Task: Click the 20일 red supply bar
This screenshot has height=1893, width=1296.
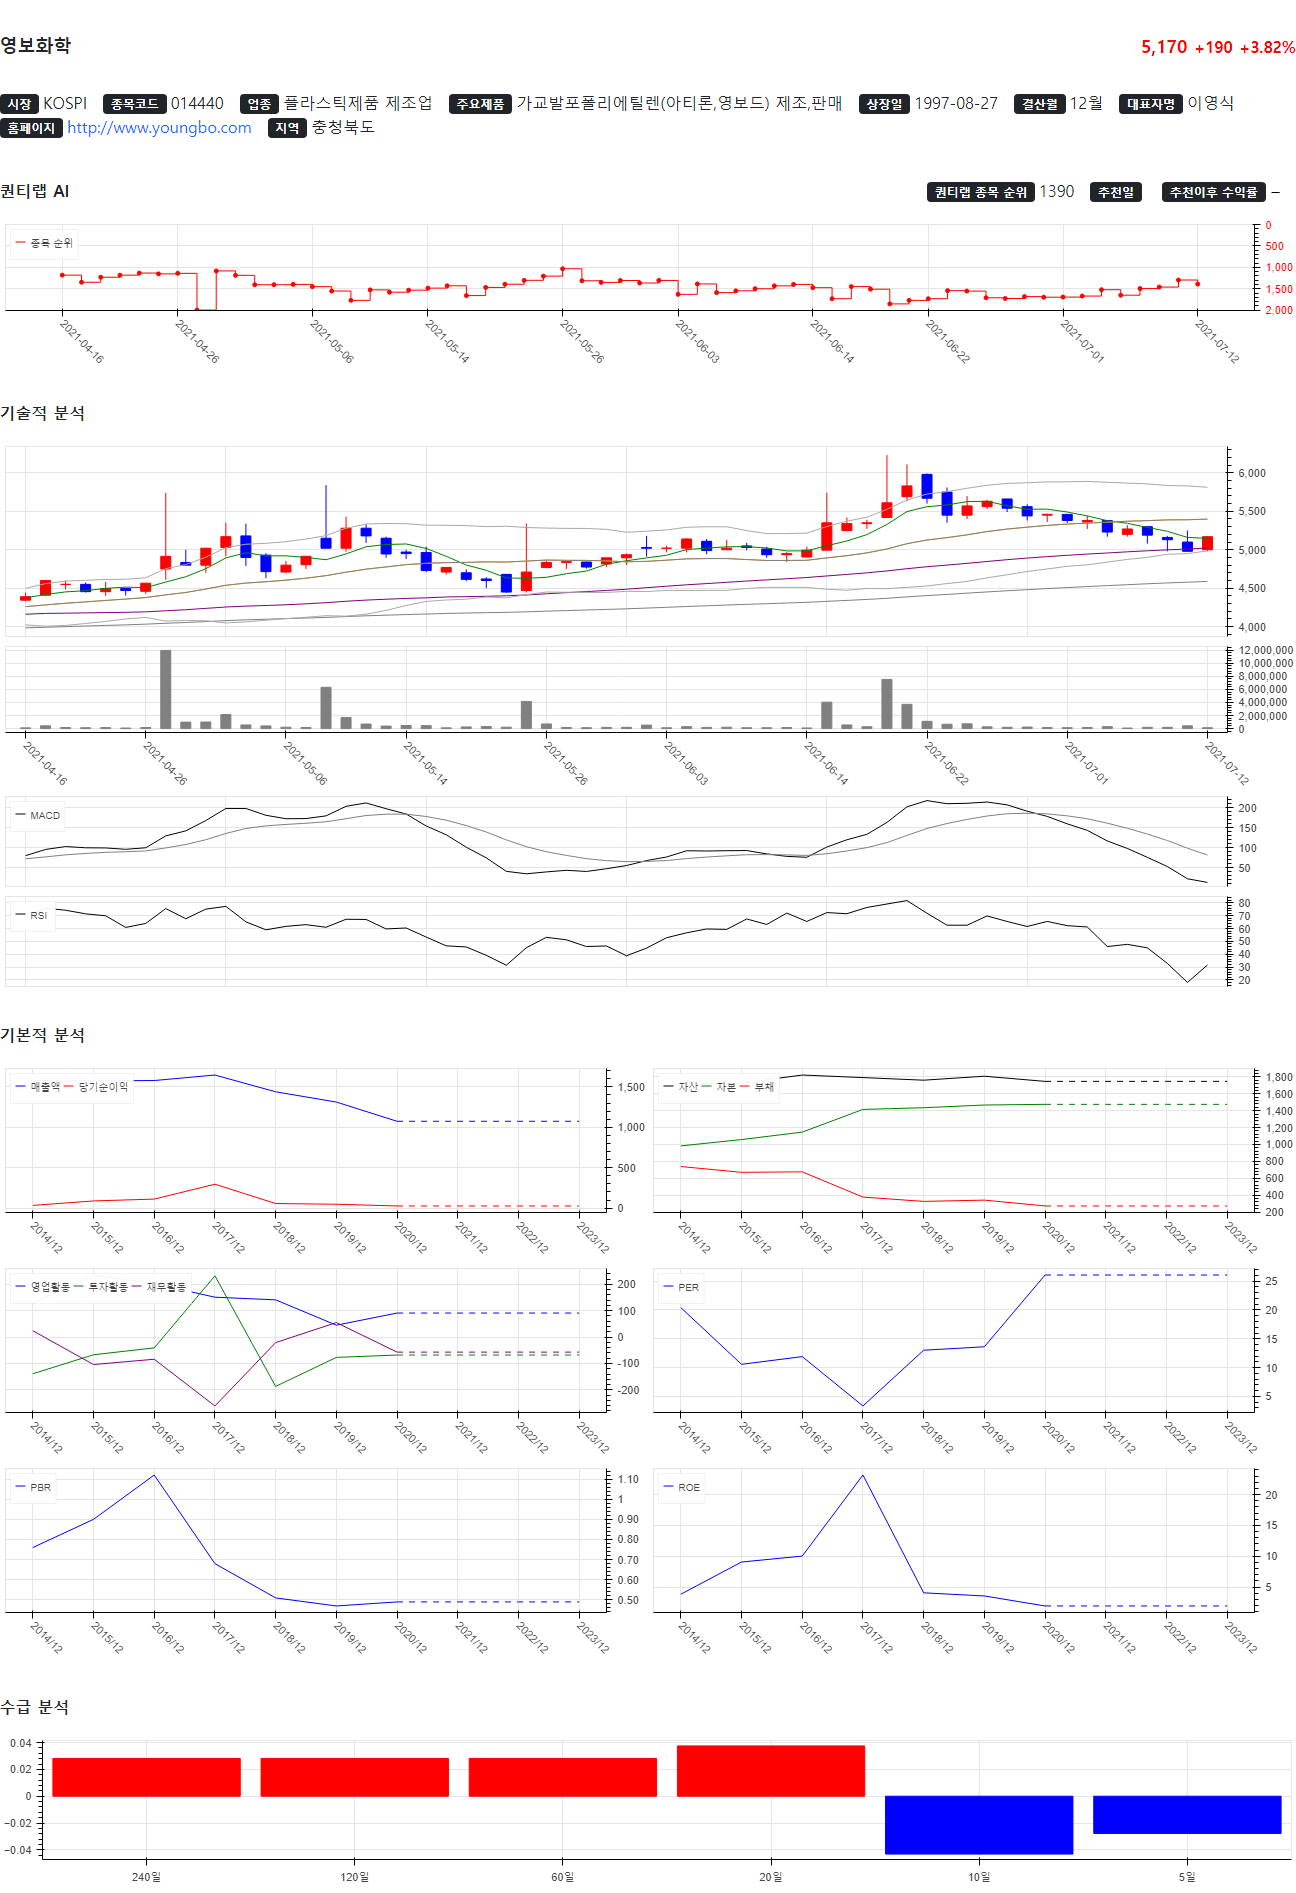Action: click(771, 1771)
